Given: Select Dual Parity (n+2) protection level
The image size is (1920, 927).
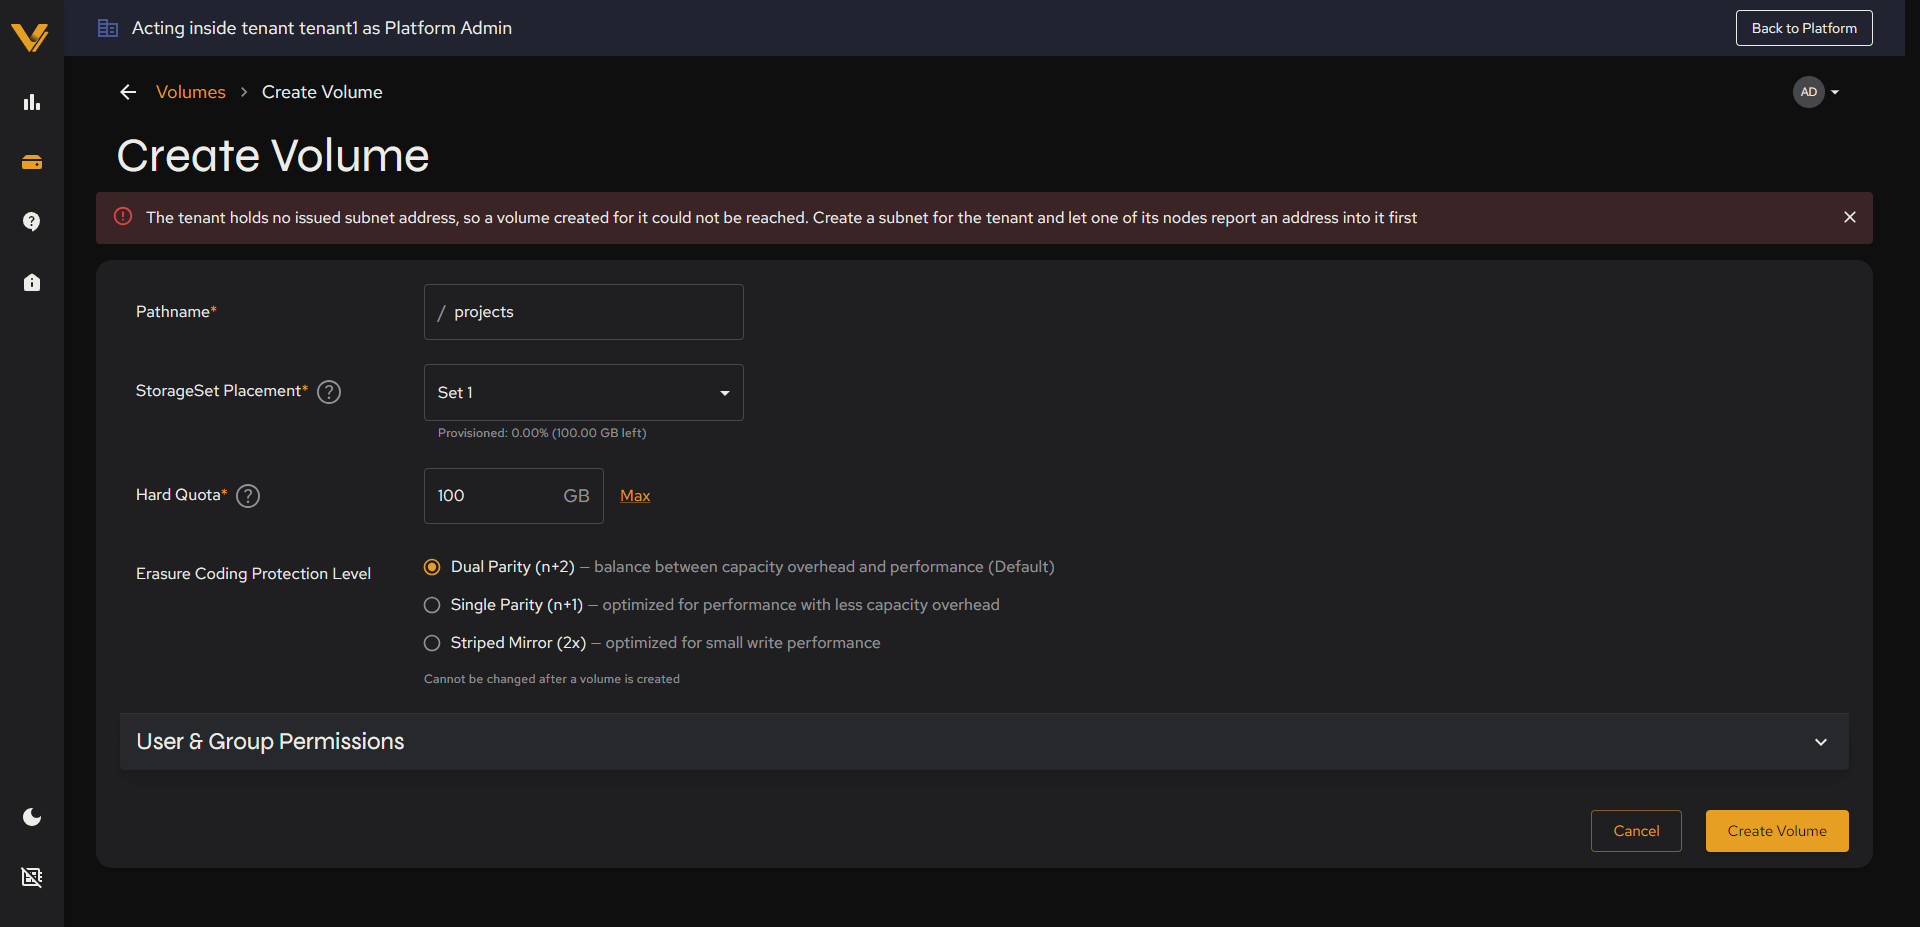Looking at the screenshot, I should [x=432, y=567].
